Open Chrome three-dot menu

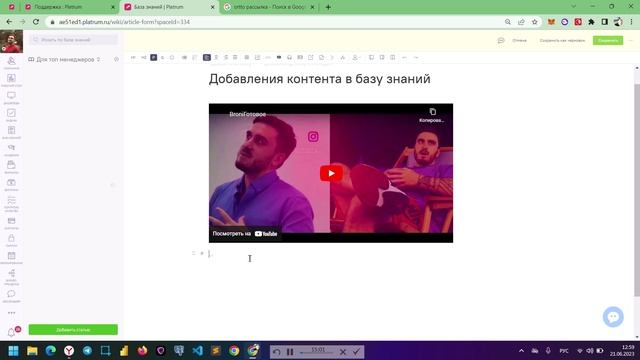631,22
